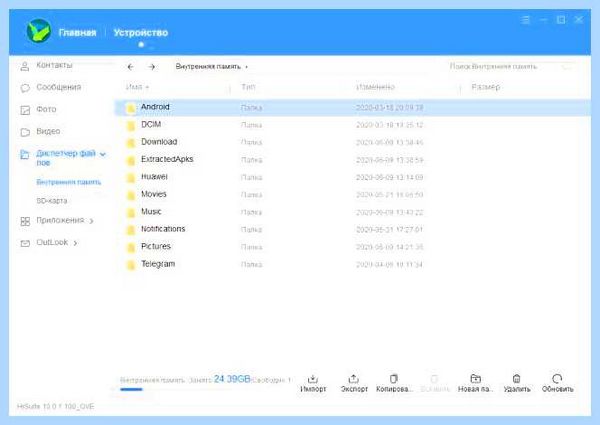600x425 pixels.
Task: Sort by the Тип column header
Action: (248, 87)
